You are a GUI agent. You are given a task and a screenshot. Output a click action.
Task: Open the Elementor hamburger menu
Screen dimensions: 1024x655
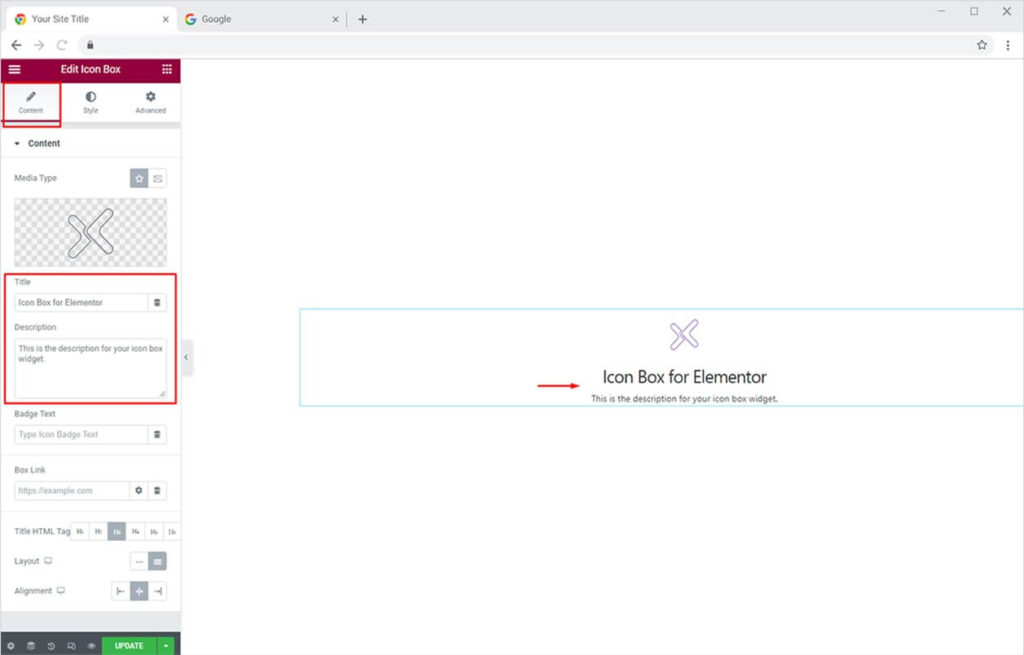[14, 70]
